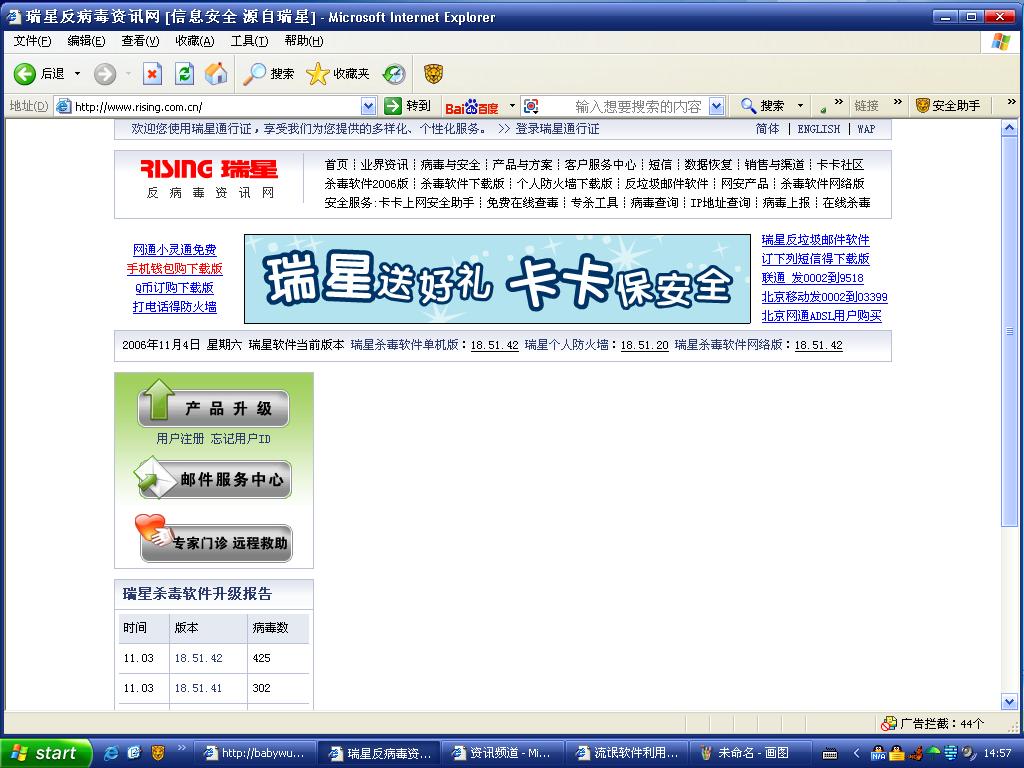Switch to the ENGLISH version link
Image resolution: width=1024 pixels, height=768 pixels.
coord(818,129)
